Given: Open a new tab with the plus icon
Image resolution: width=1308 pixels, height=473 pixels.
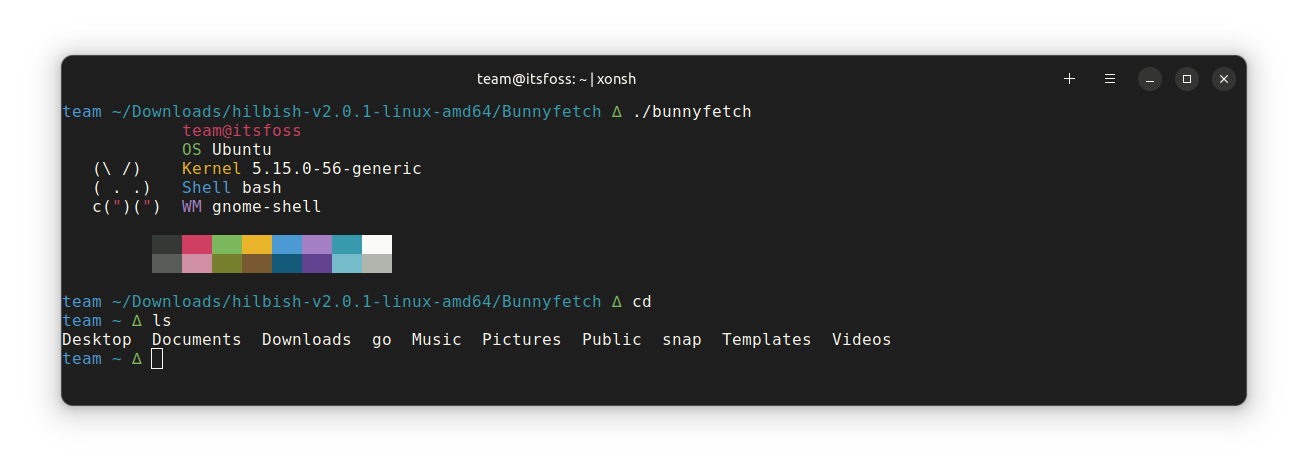Looking at the screenshot, I should (x=1069, y=78).
